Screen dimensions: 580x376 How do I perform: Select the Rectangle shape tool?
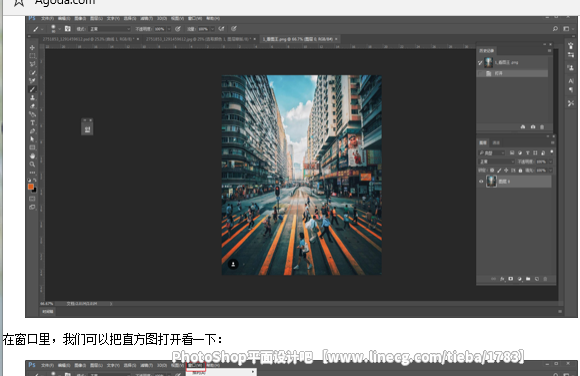[x=32, y=147]
